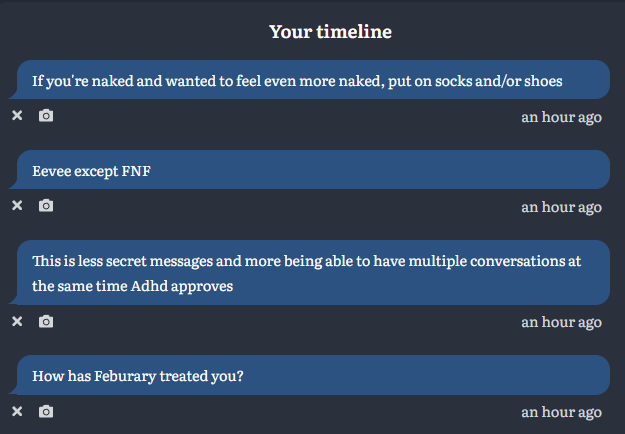Click the 'Your timeline' heading
Viewport: 625px width, 434px height.
330,32
